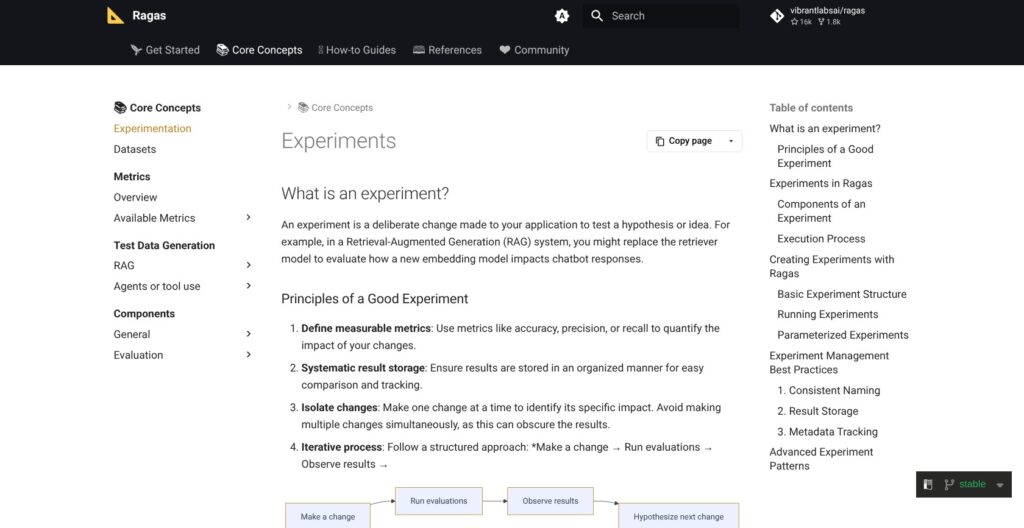The height and width of the screenshot is (528, 1024).
Task: Click the Components sidebar heading
Action: pos(144,314)
